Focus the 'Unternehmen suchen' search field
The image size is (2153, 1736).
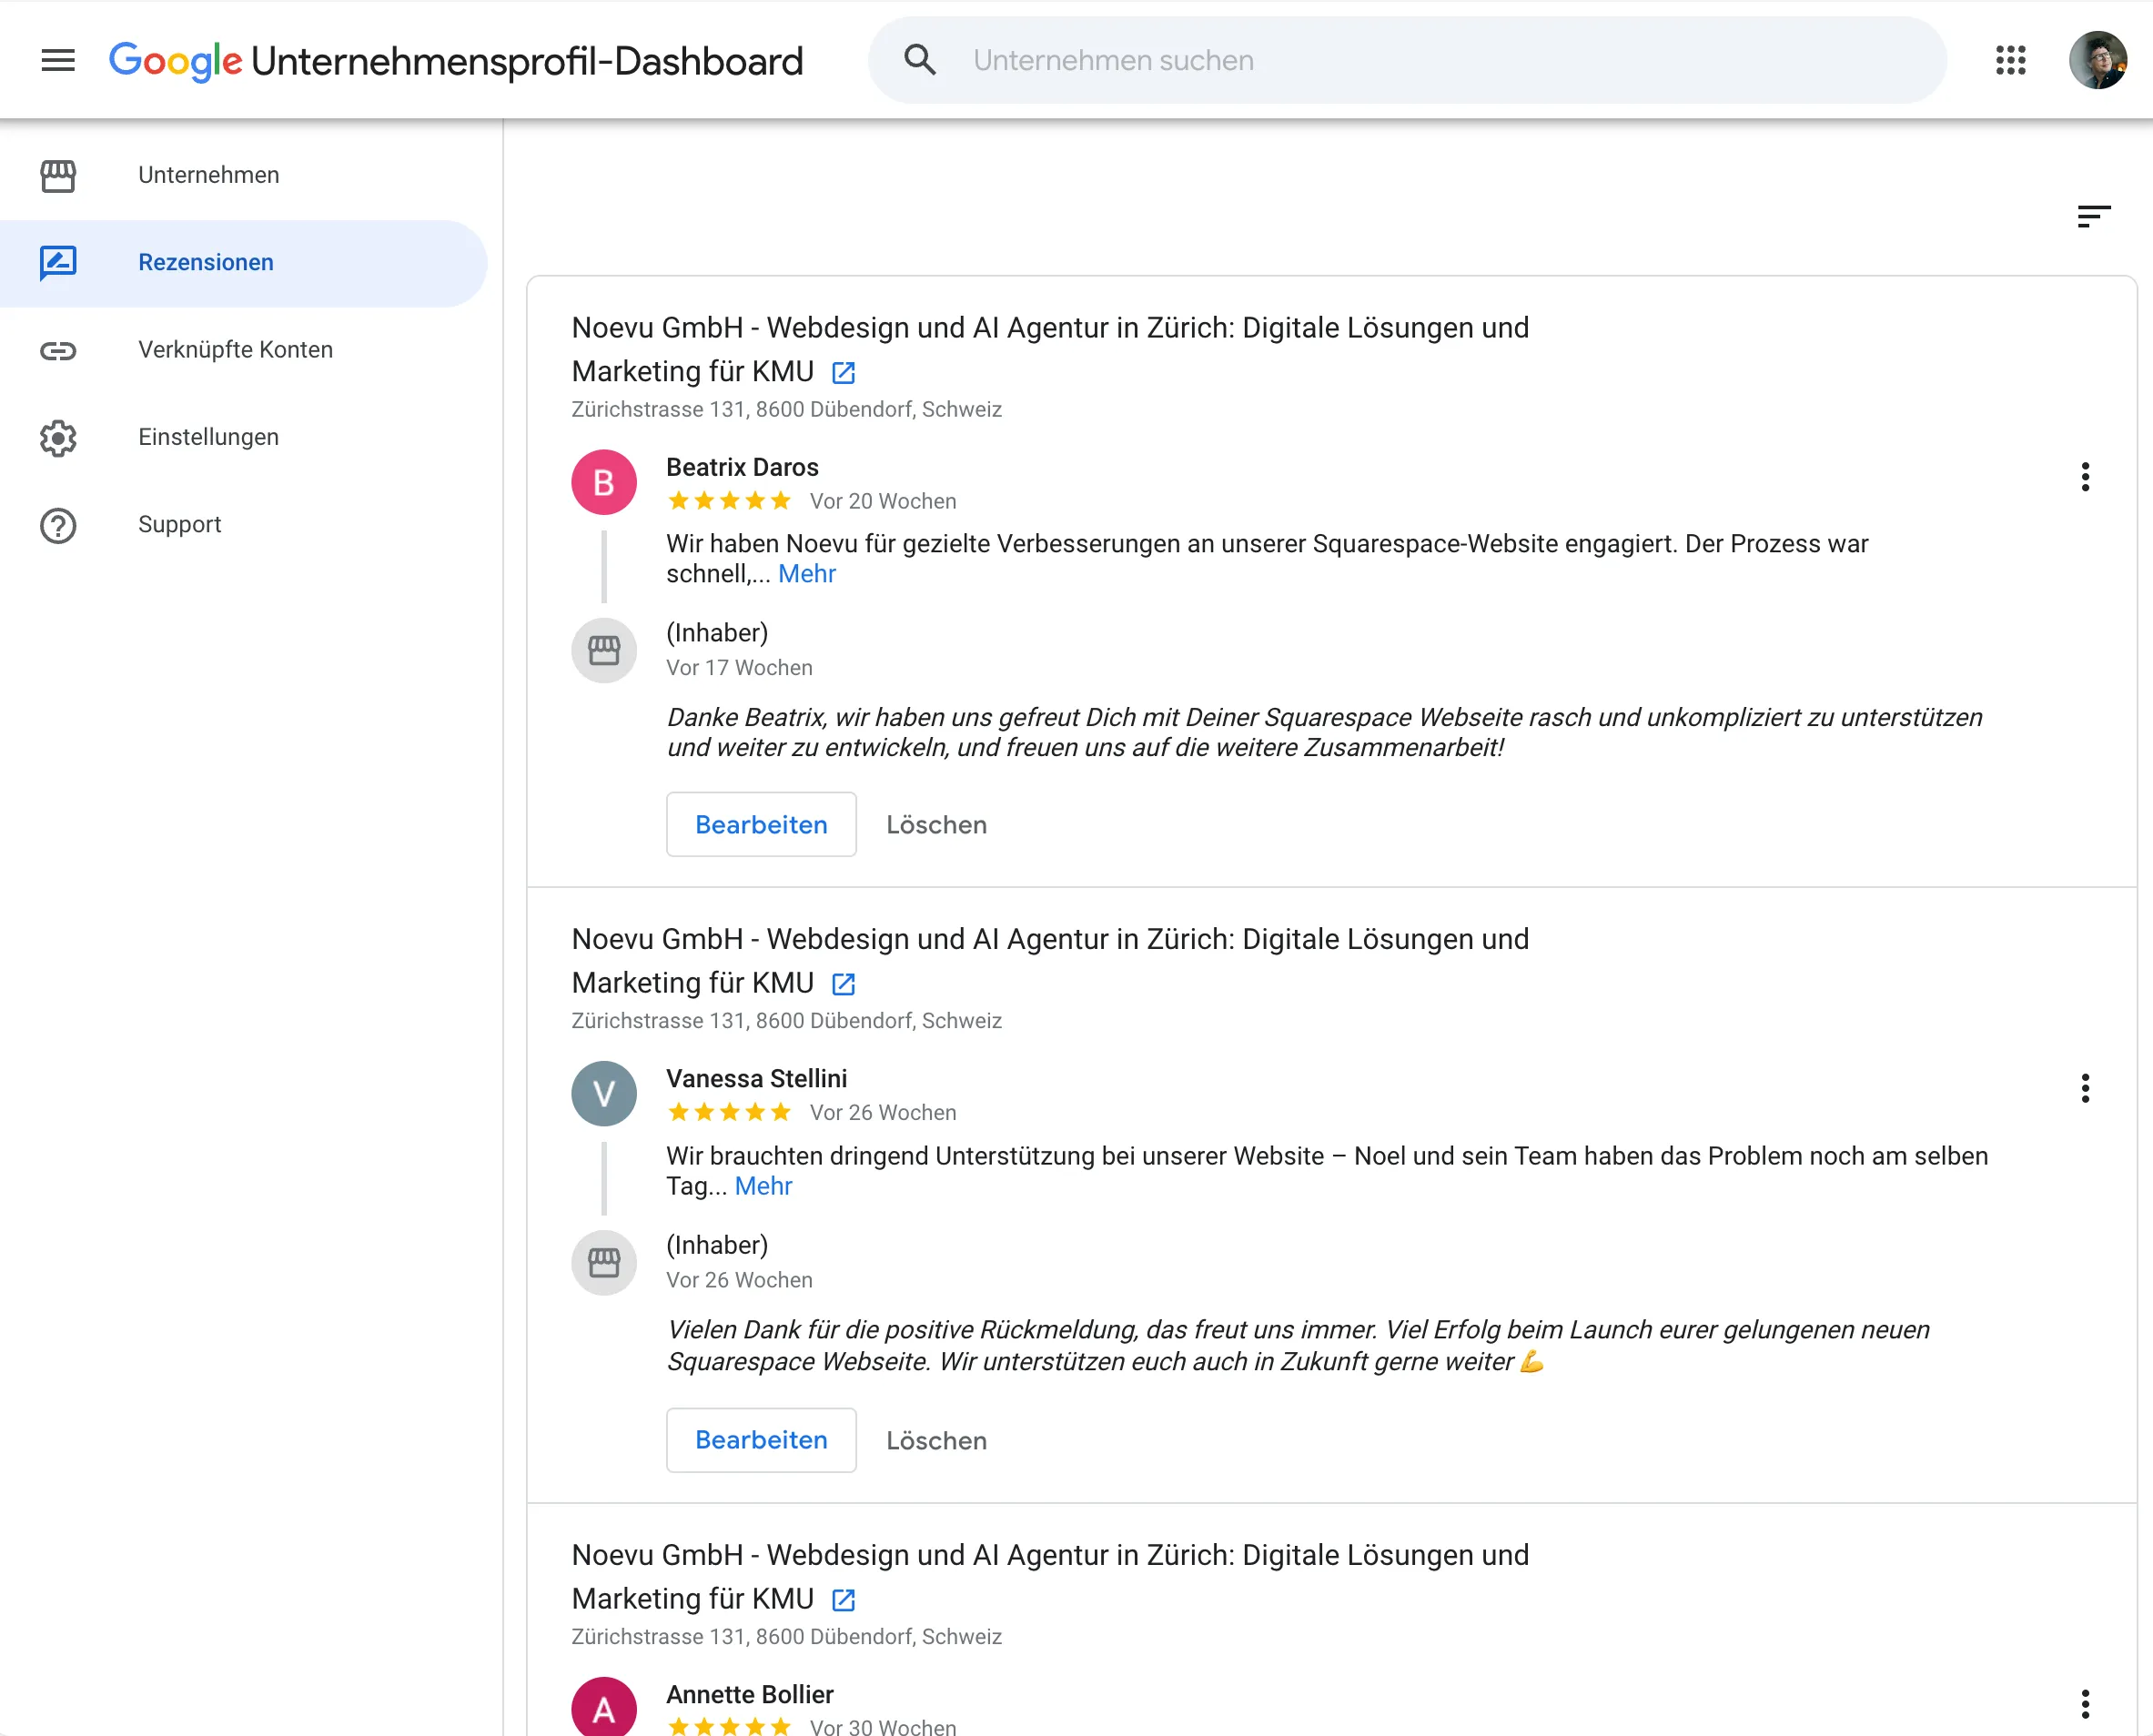point(1407,60)
